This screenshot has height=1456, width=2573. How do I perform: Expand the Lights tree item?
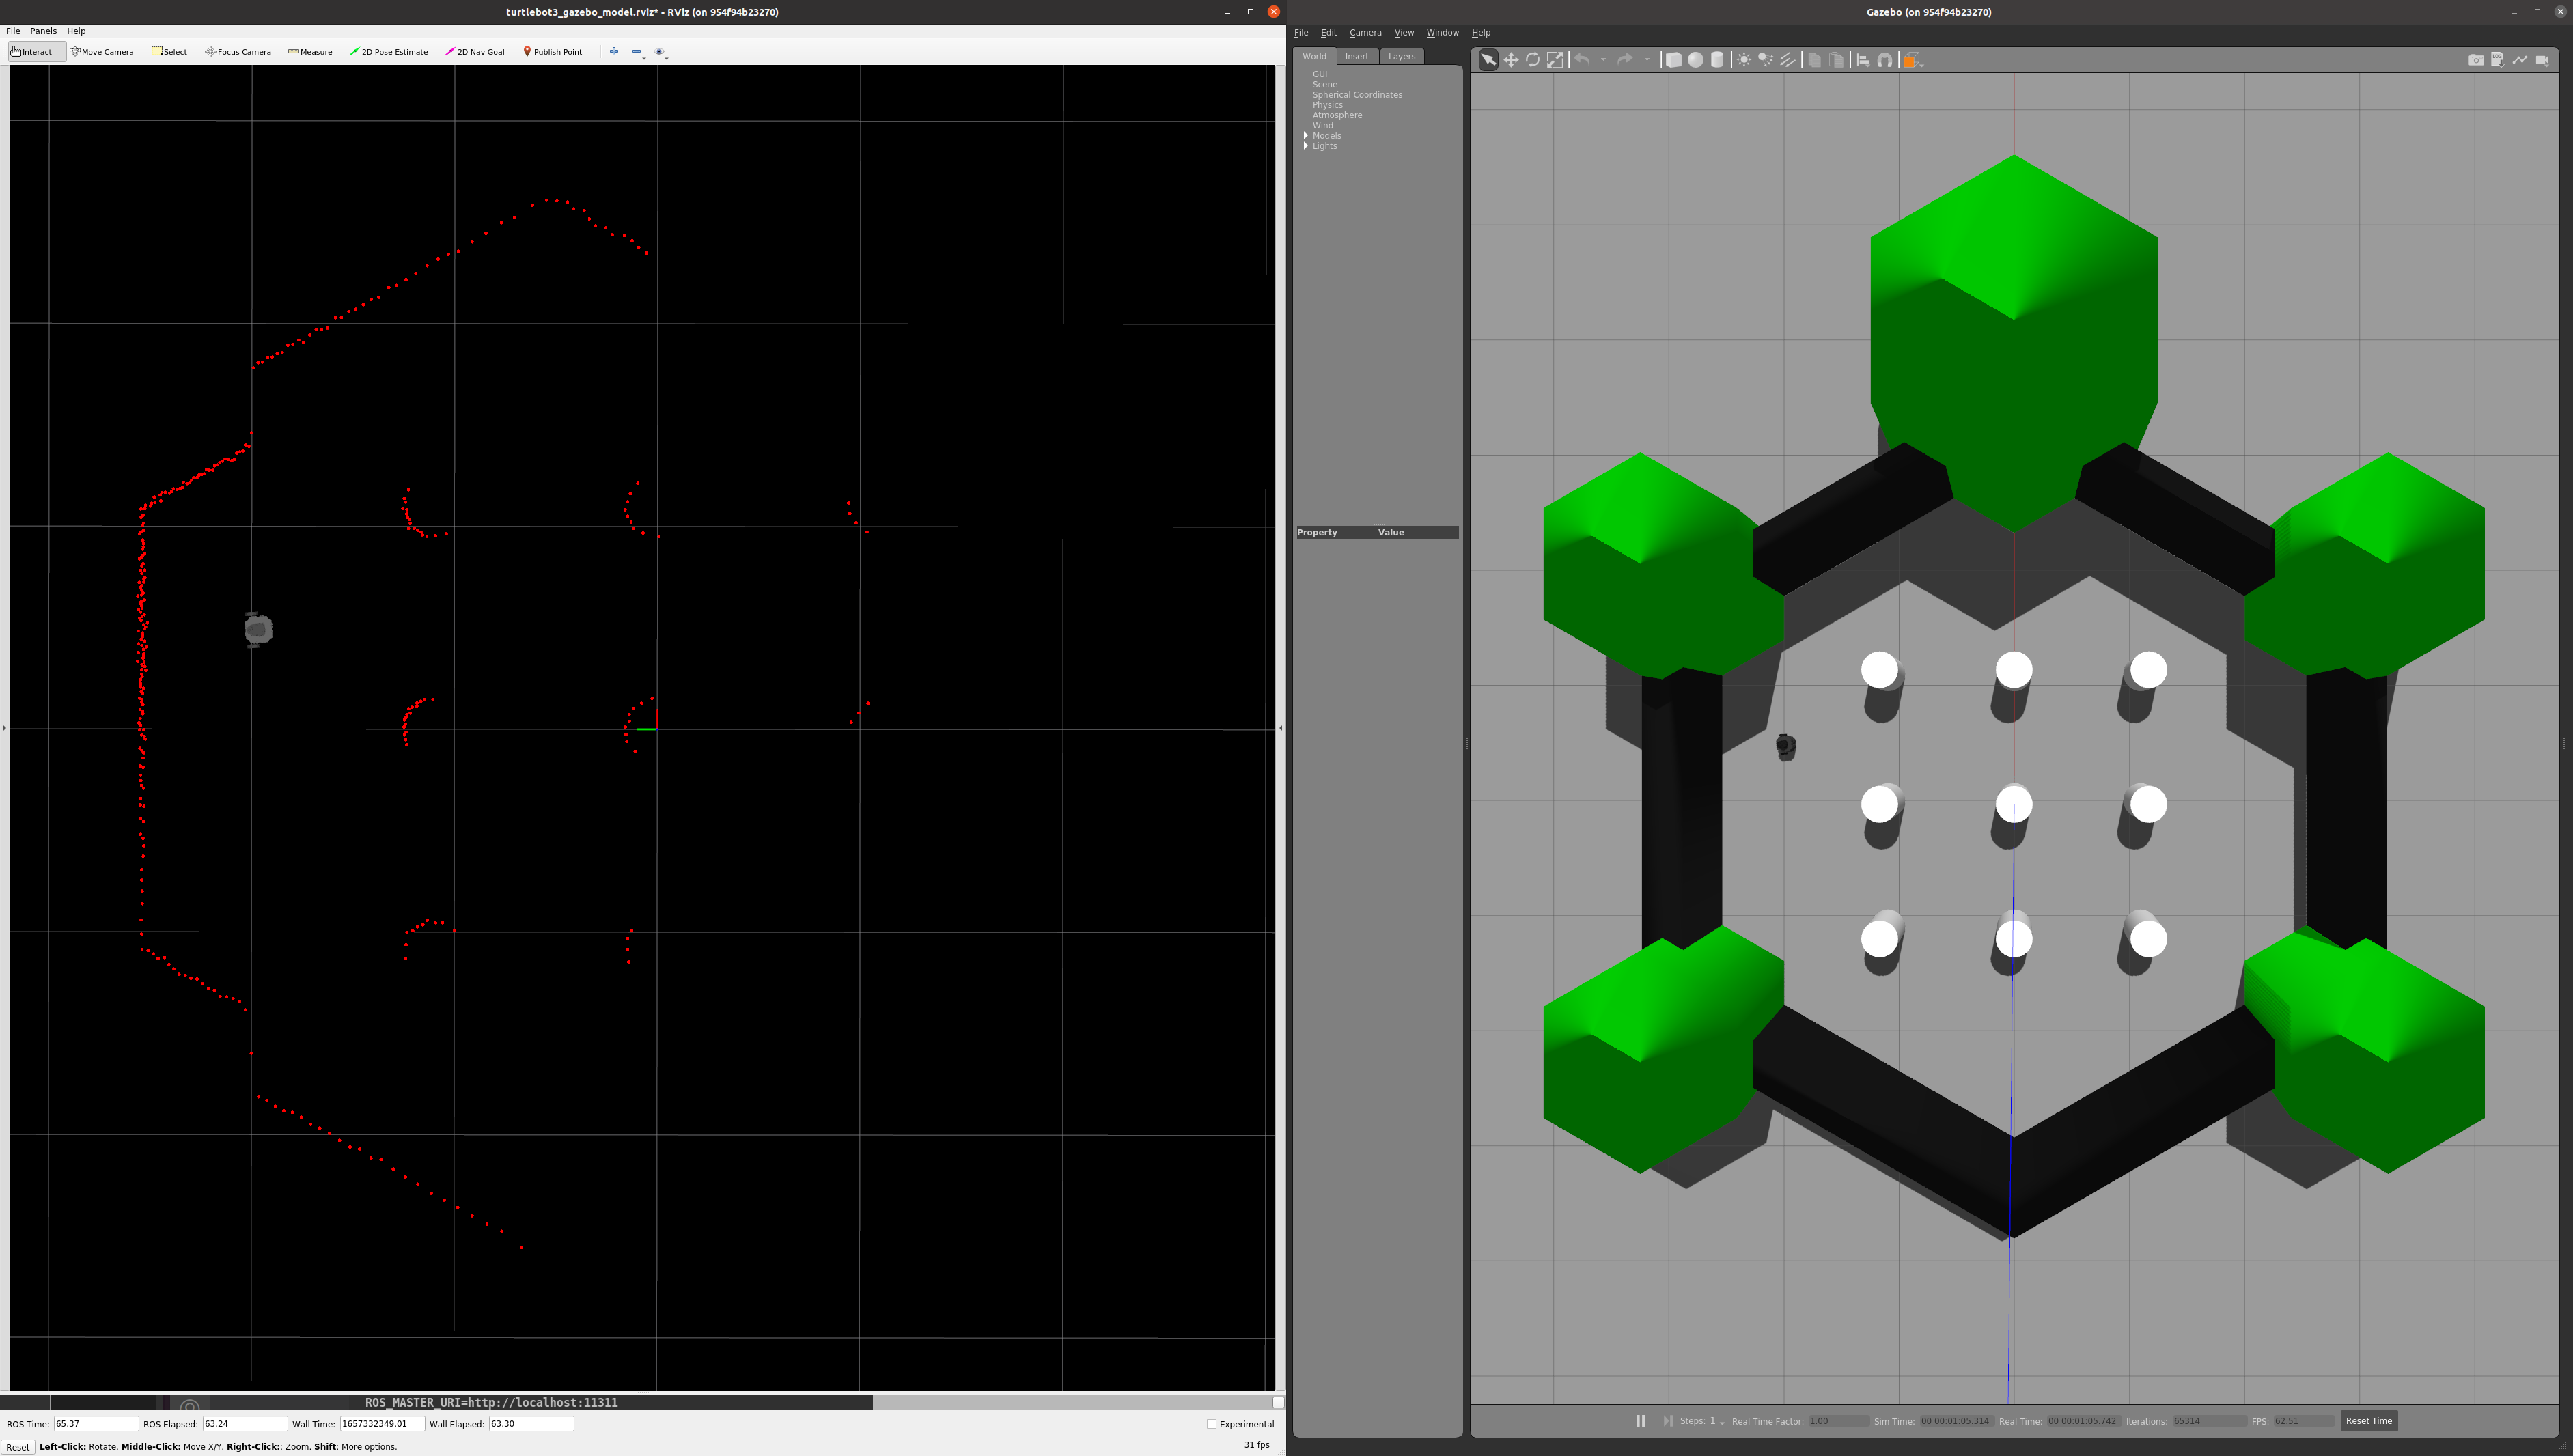(x=1306, y=146)
